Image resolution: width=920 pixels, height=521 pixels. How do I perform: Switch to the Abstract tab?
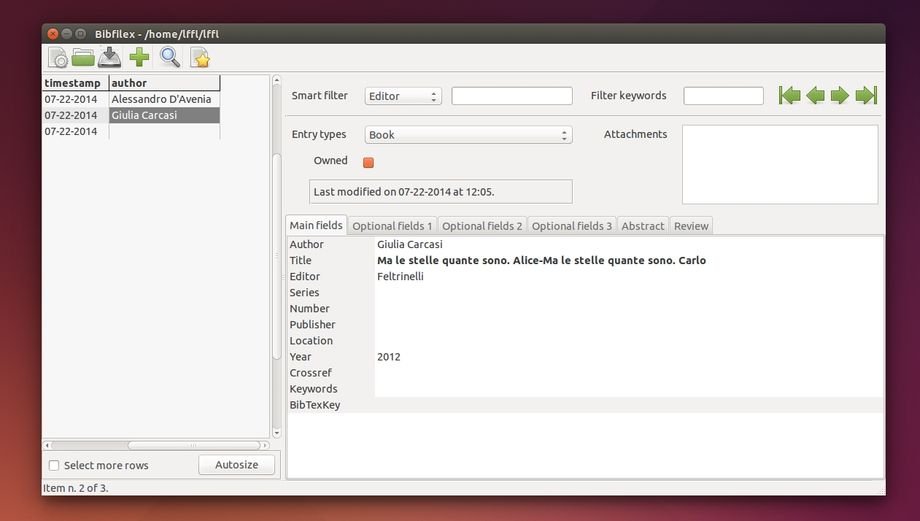[x=642, y=226]
